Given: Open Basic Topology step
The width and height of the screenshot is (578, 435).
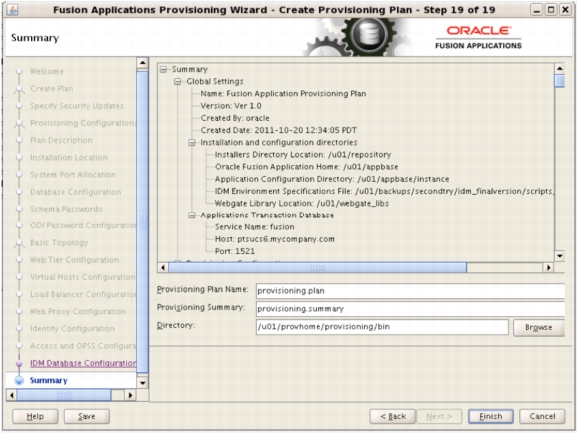Looking at the screenshot, I should coord(59,243).
